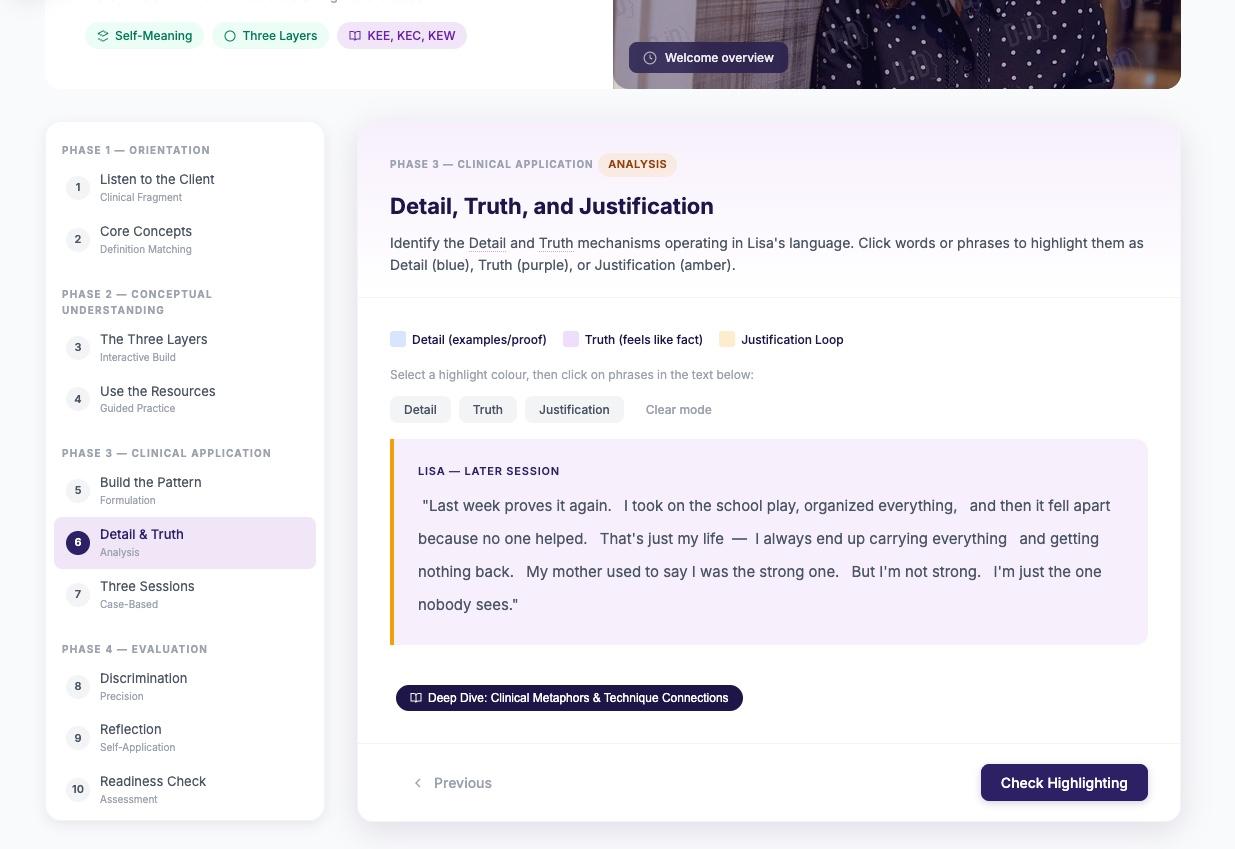The height and width of the screenshot is (849, 1235).
Task: Select step 1 number badge
Action: pos(78,188)
